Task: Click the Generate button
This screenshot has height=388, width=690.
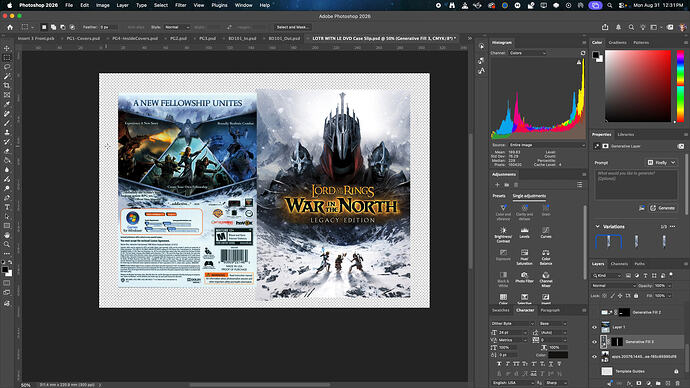Action: [x=663, y=208]
